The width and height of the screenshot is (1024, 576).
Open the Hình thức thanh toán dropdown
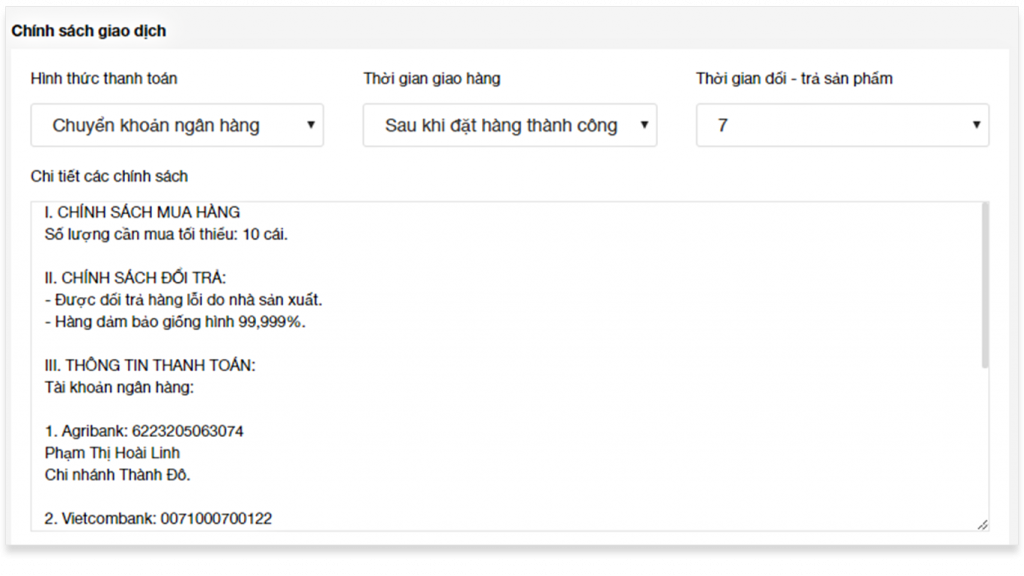(177, 125)
